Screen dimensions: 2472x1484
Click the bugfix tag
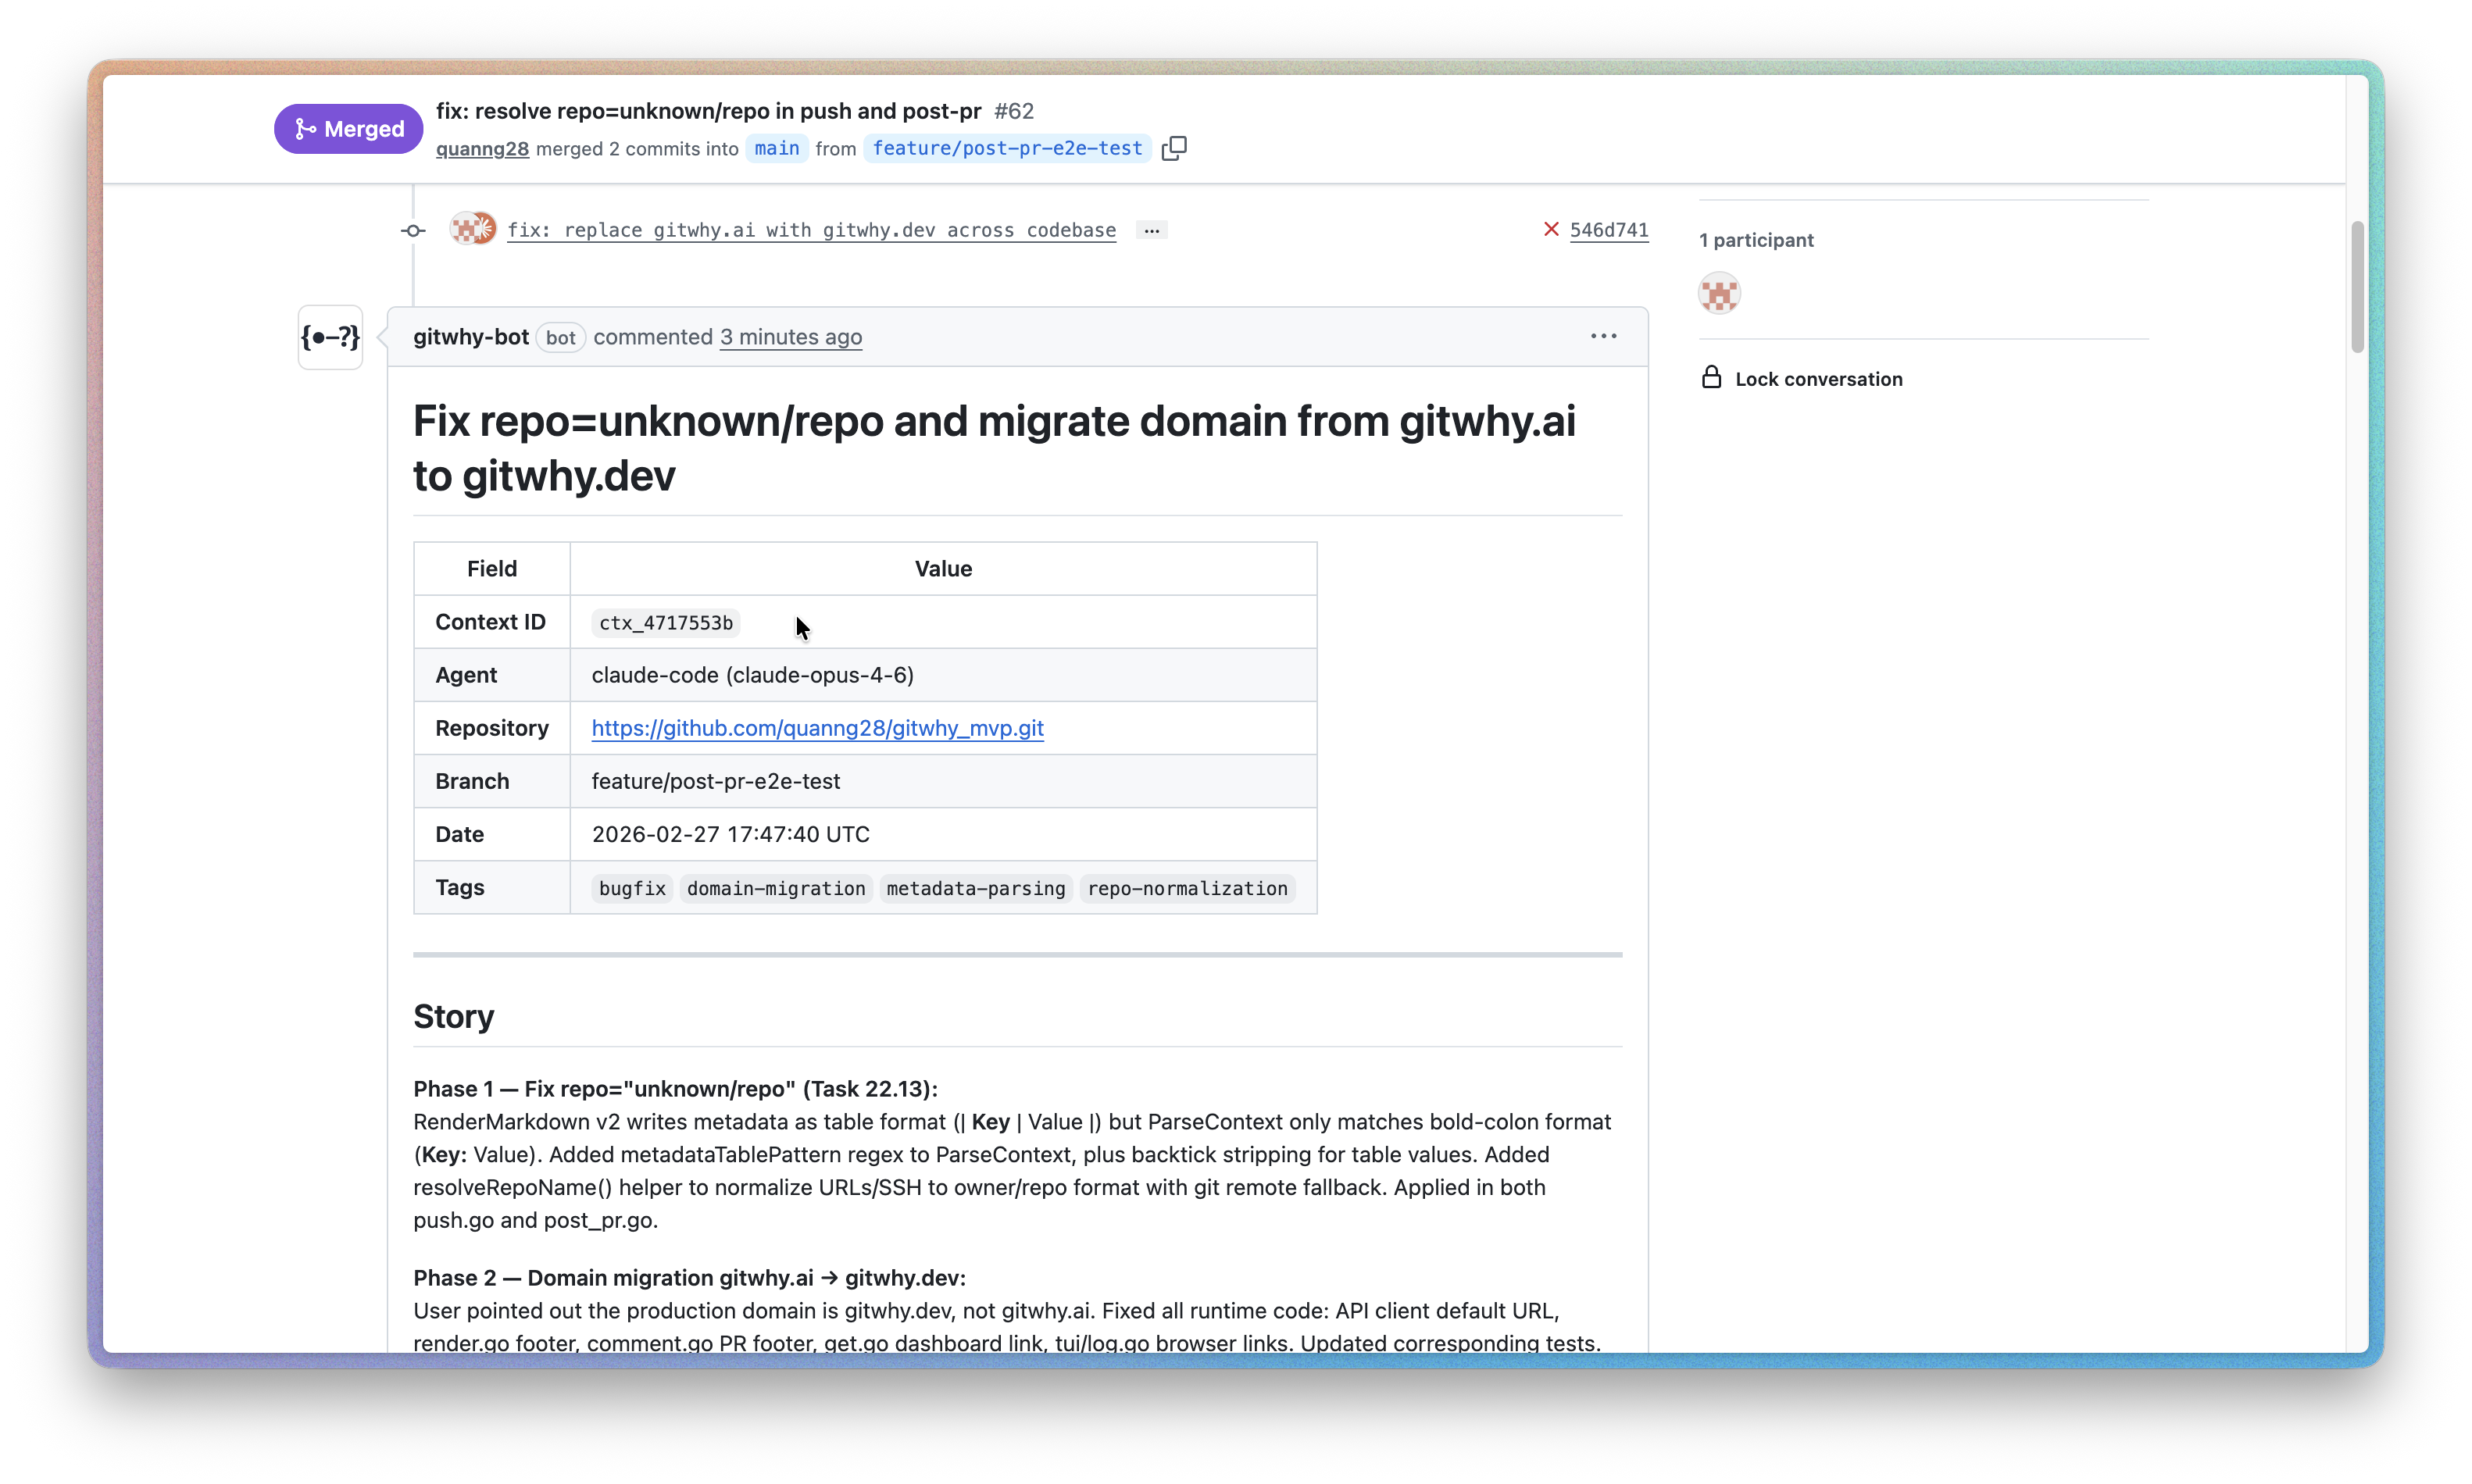click(632, 888)
